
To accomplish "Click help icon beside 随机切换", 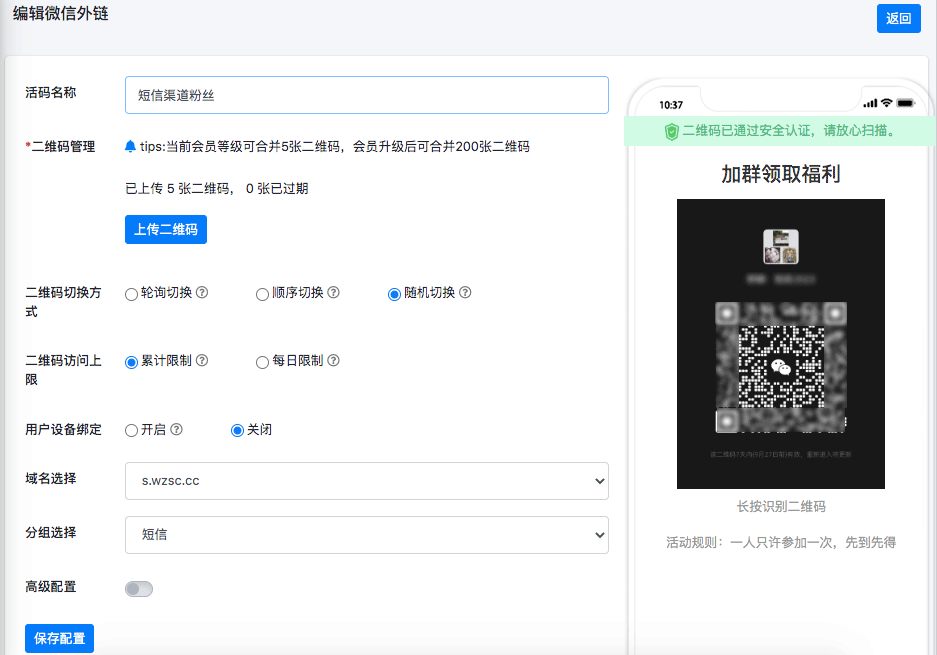I will [x=465, y=293].
